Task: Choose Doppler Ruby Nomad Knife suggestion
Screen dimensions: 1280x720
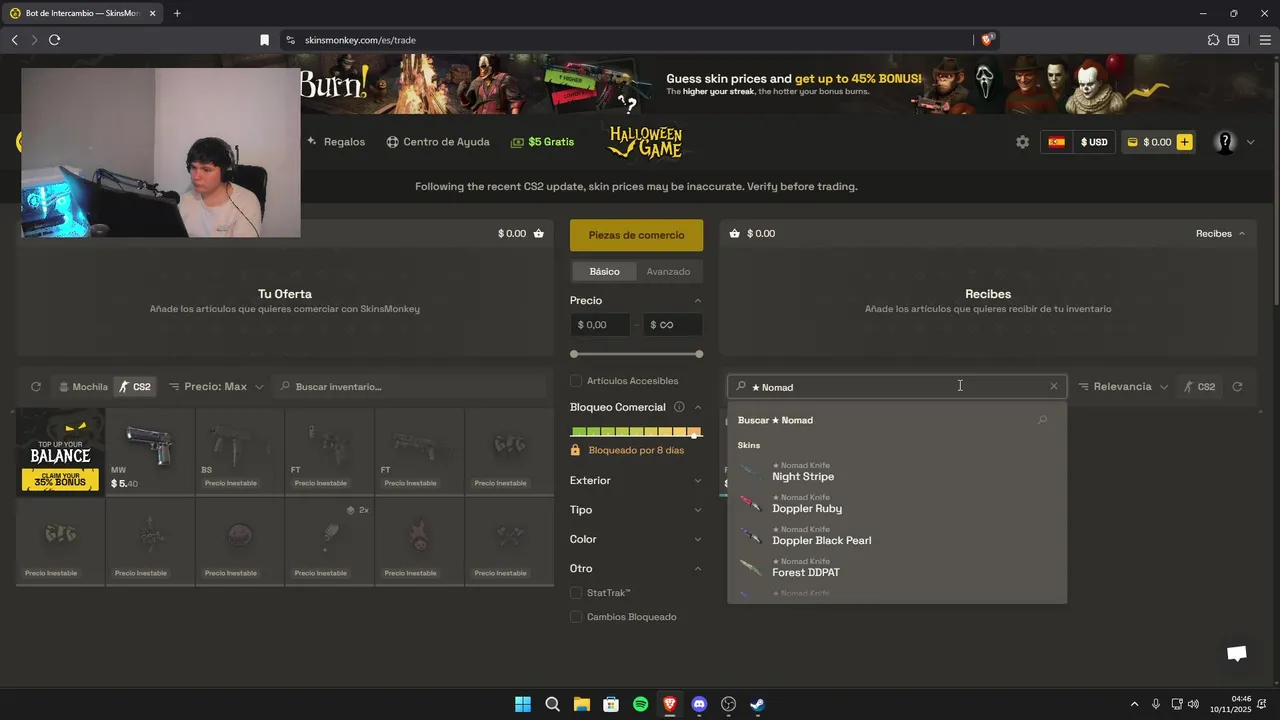Action: coord(897,503)
